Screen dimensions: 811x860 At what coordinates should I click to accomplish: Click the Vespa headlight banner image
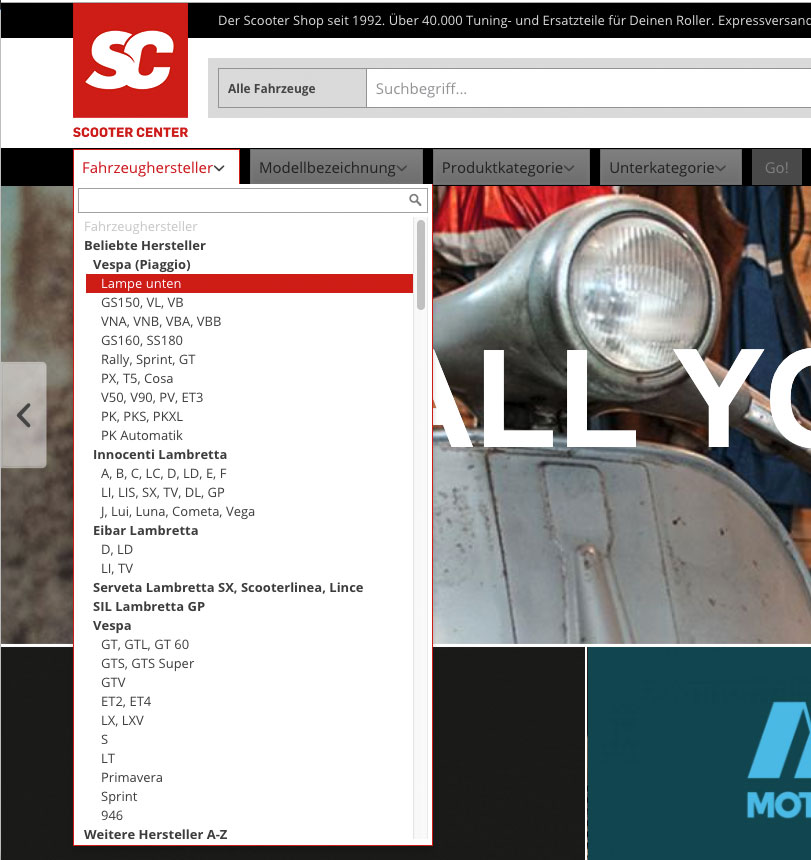click(622, 415)
